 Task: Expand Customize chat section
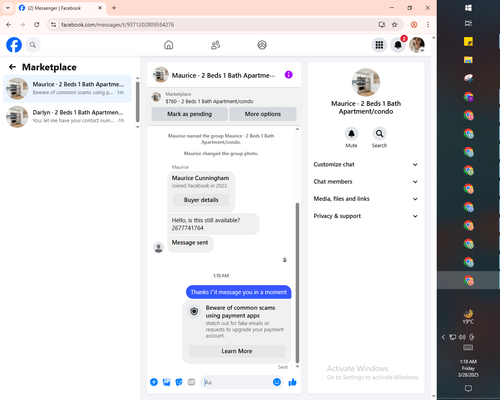coord(366,164)
